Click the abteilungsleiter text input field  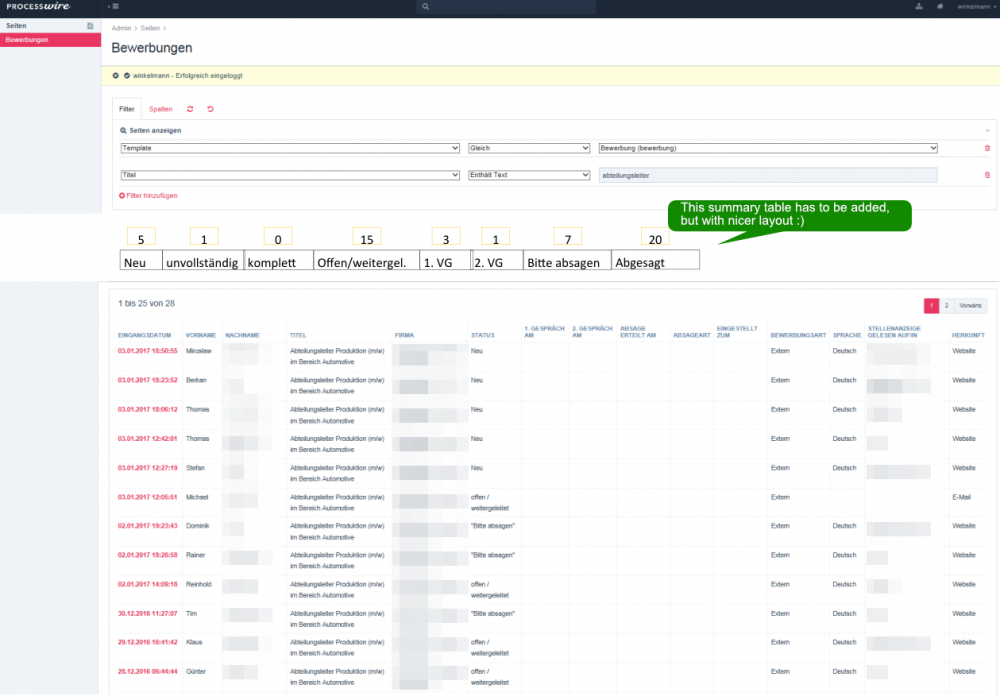click(x=767, y=175)
